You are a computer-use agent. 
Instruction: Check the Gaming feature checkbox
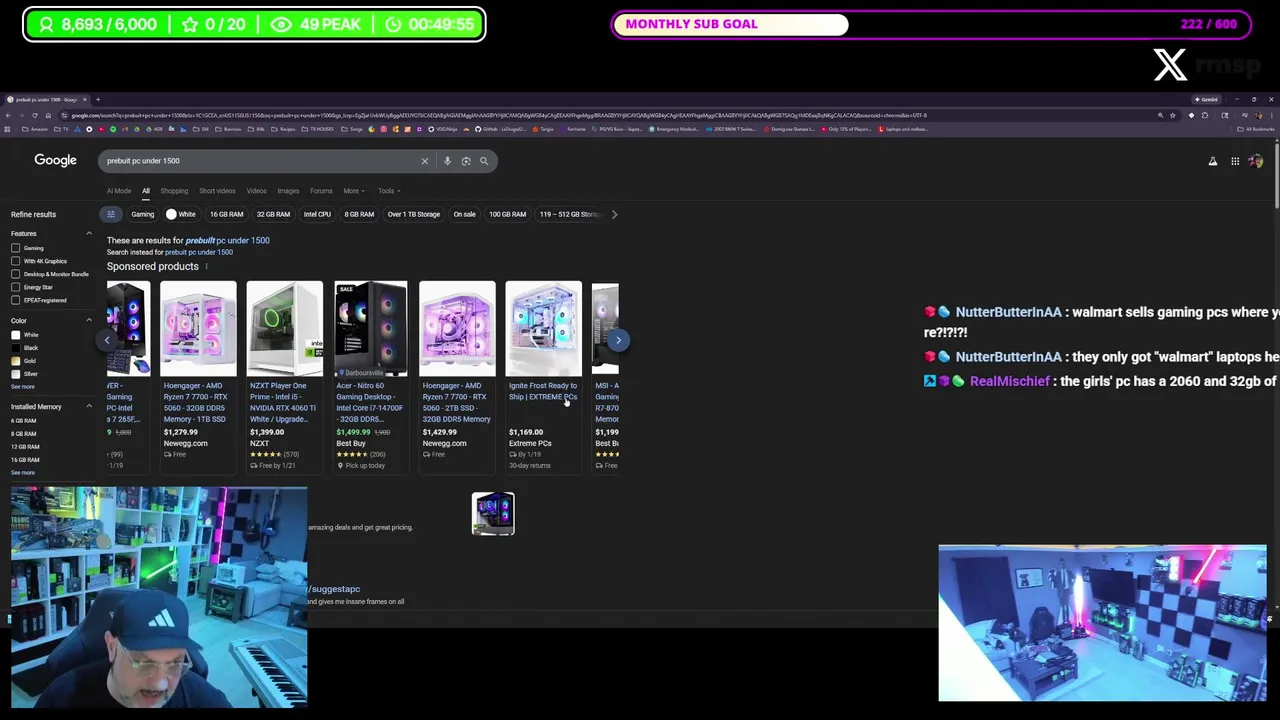pyautogui.click(x=15, y=248)
